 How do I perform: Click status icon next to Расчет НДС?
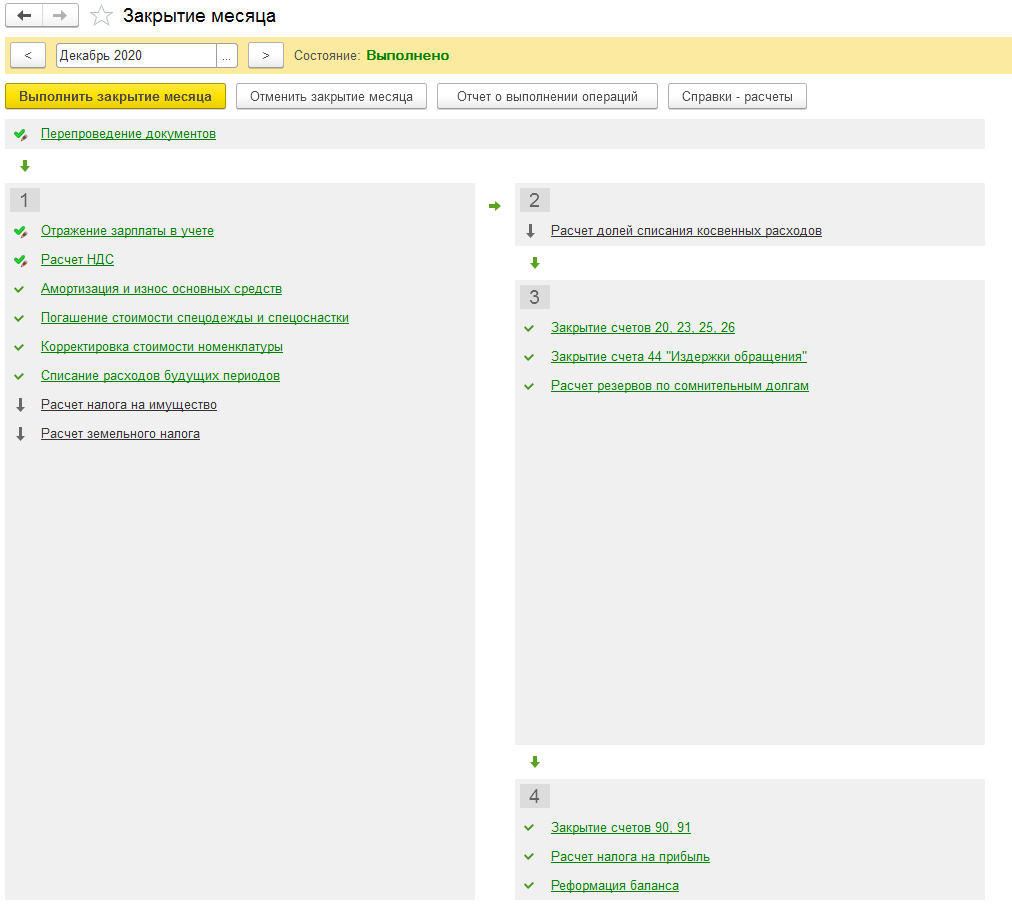[21, 261]
